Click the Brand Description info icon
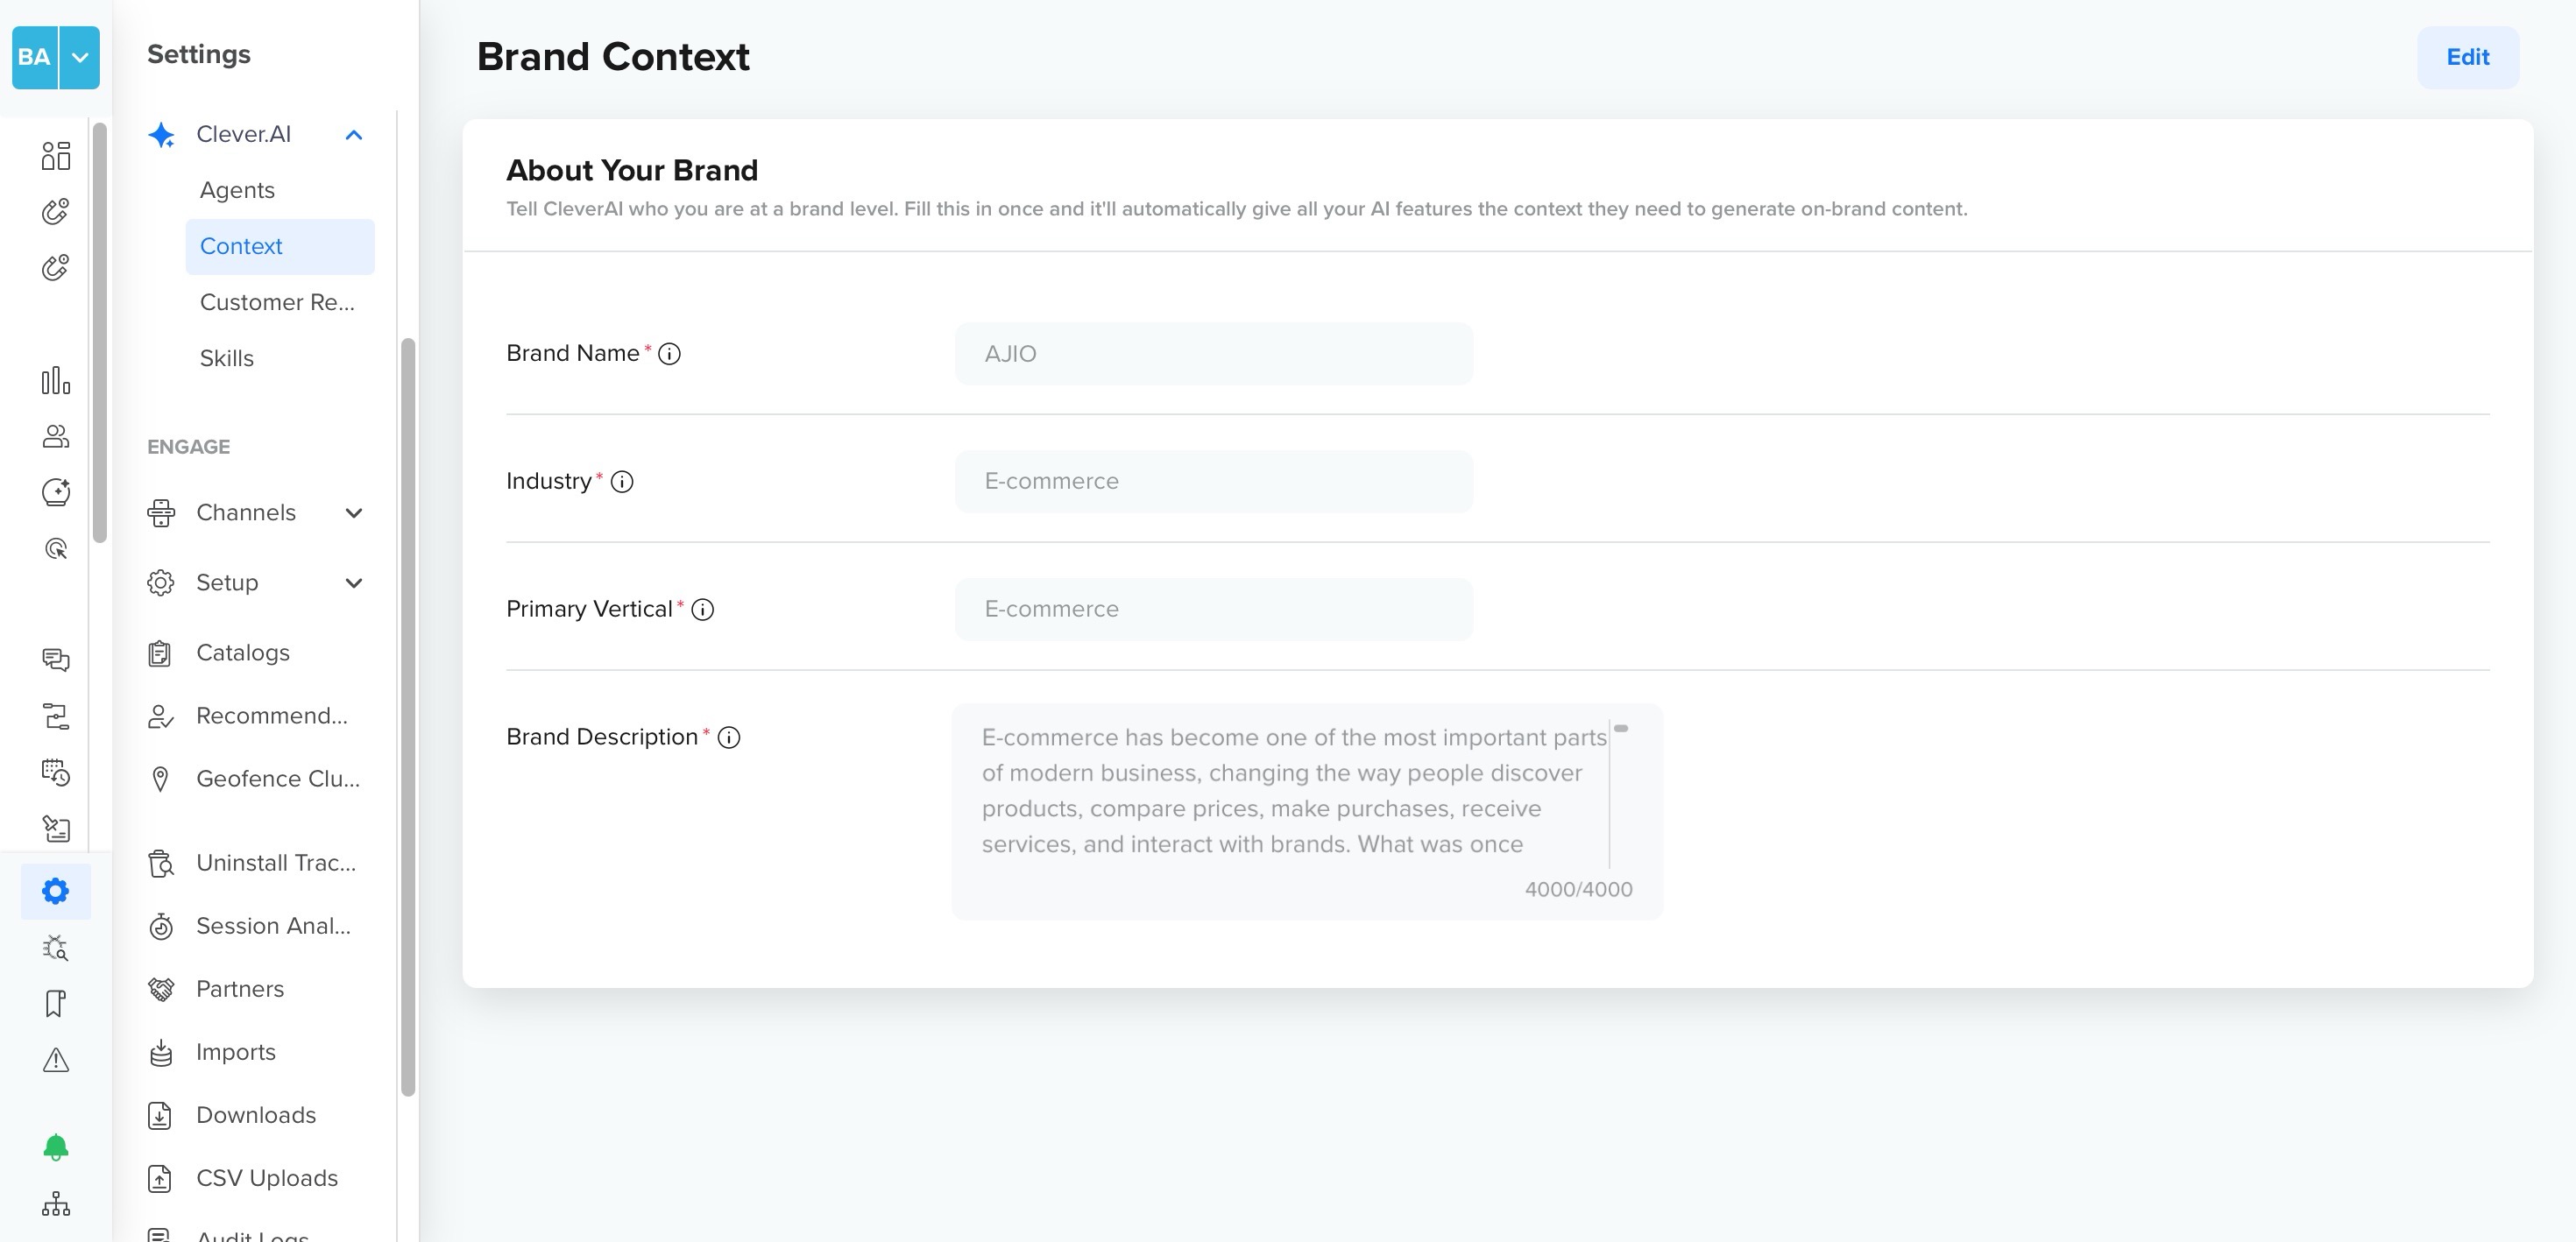 [729, 738]
